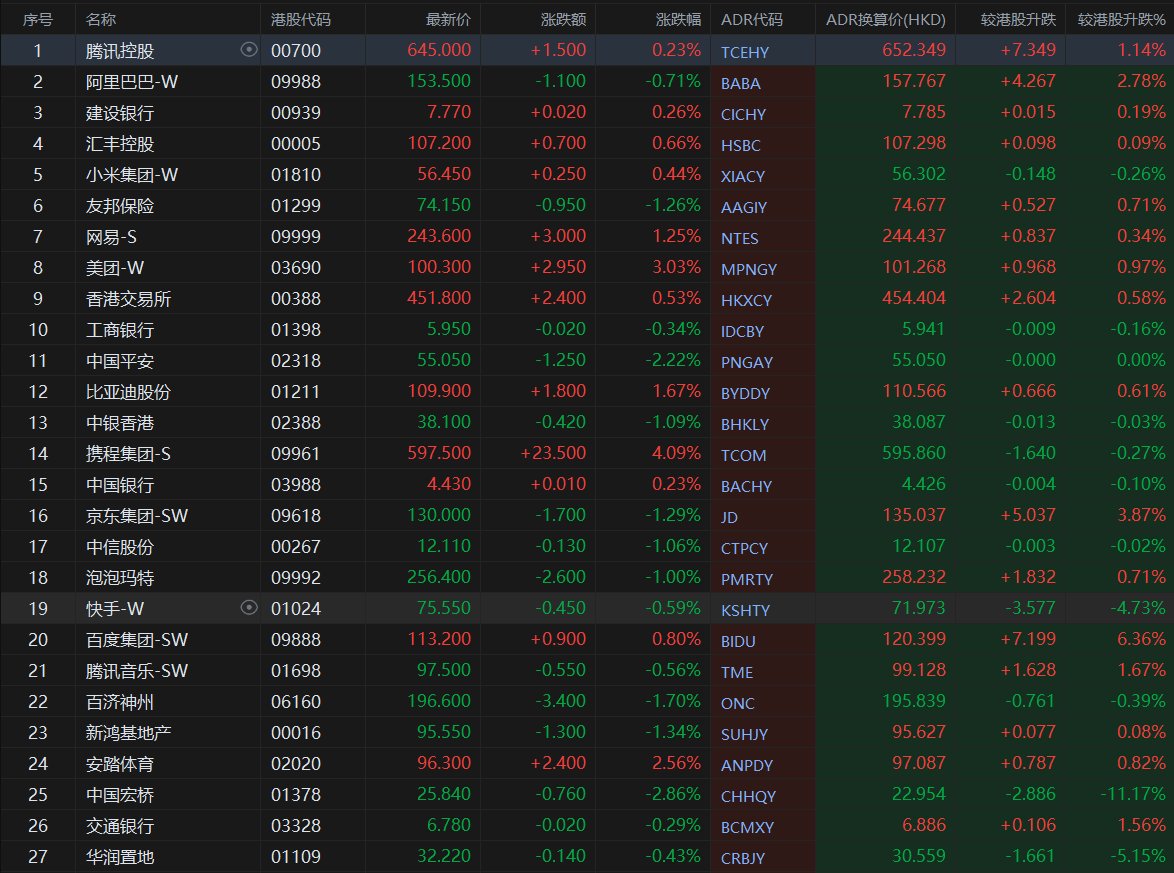The width and height of the screenshot is (1174, 873).
Task: Click the circle icon beside 快手-W
Action: pos(249,608)
